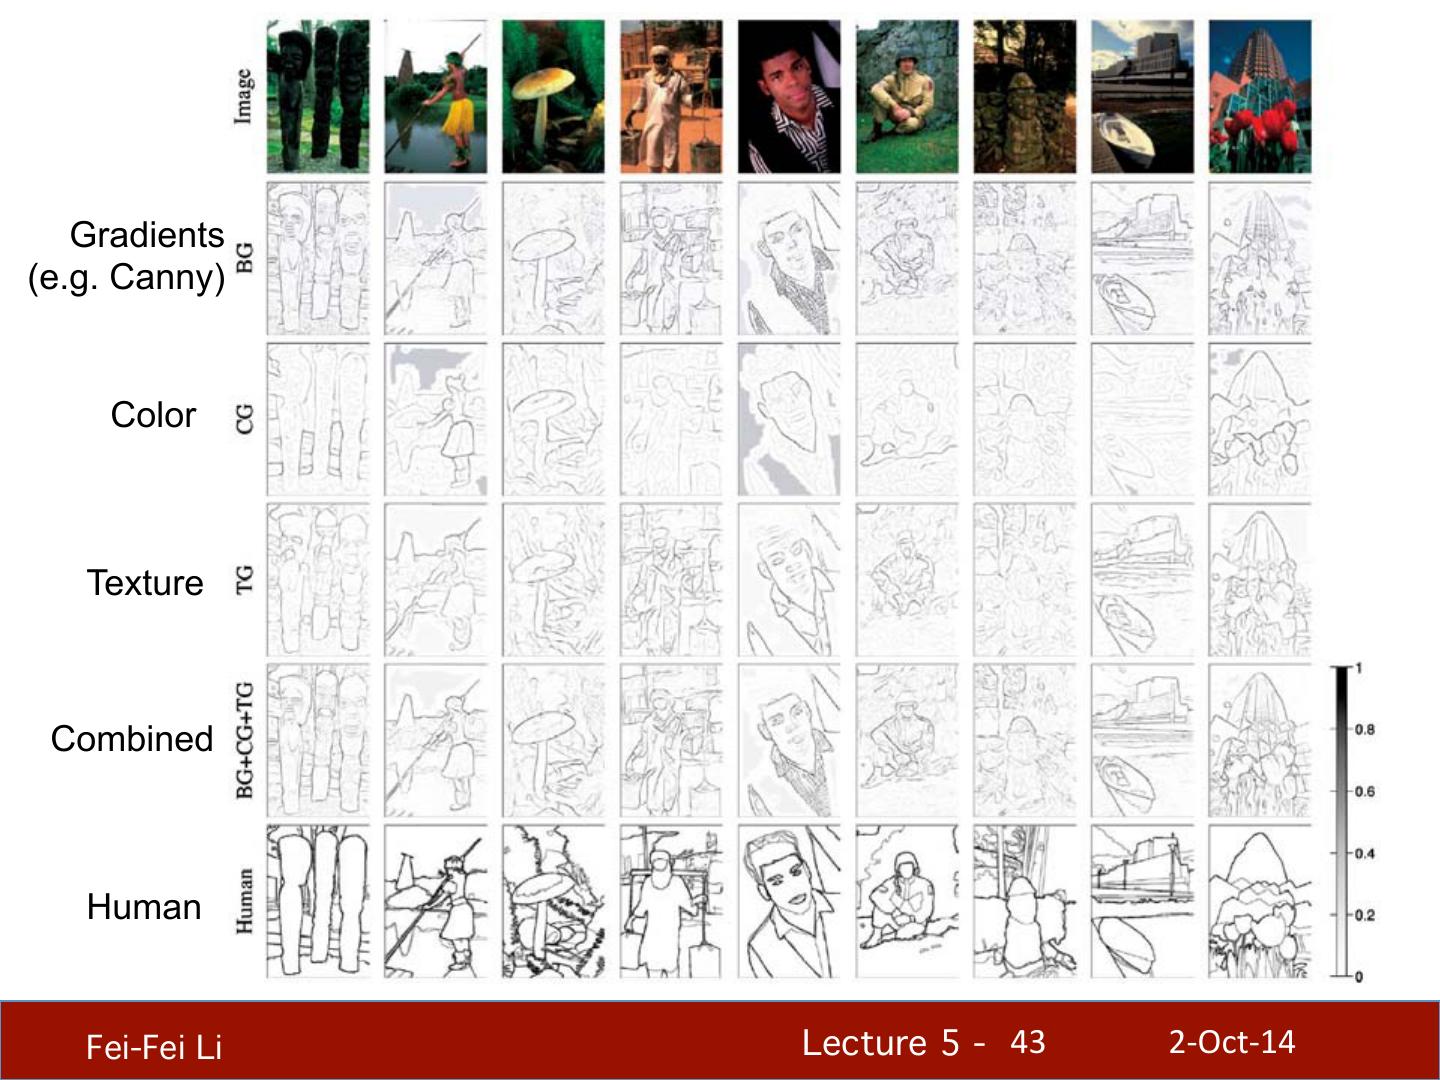Click the human-drawn mushroom outline

[x=553, y=902]
